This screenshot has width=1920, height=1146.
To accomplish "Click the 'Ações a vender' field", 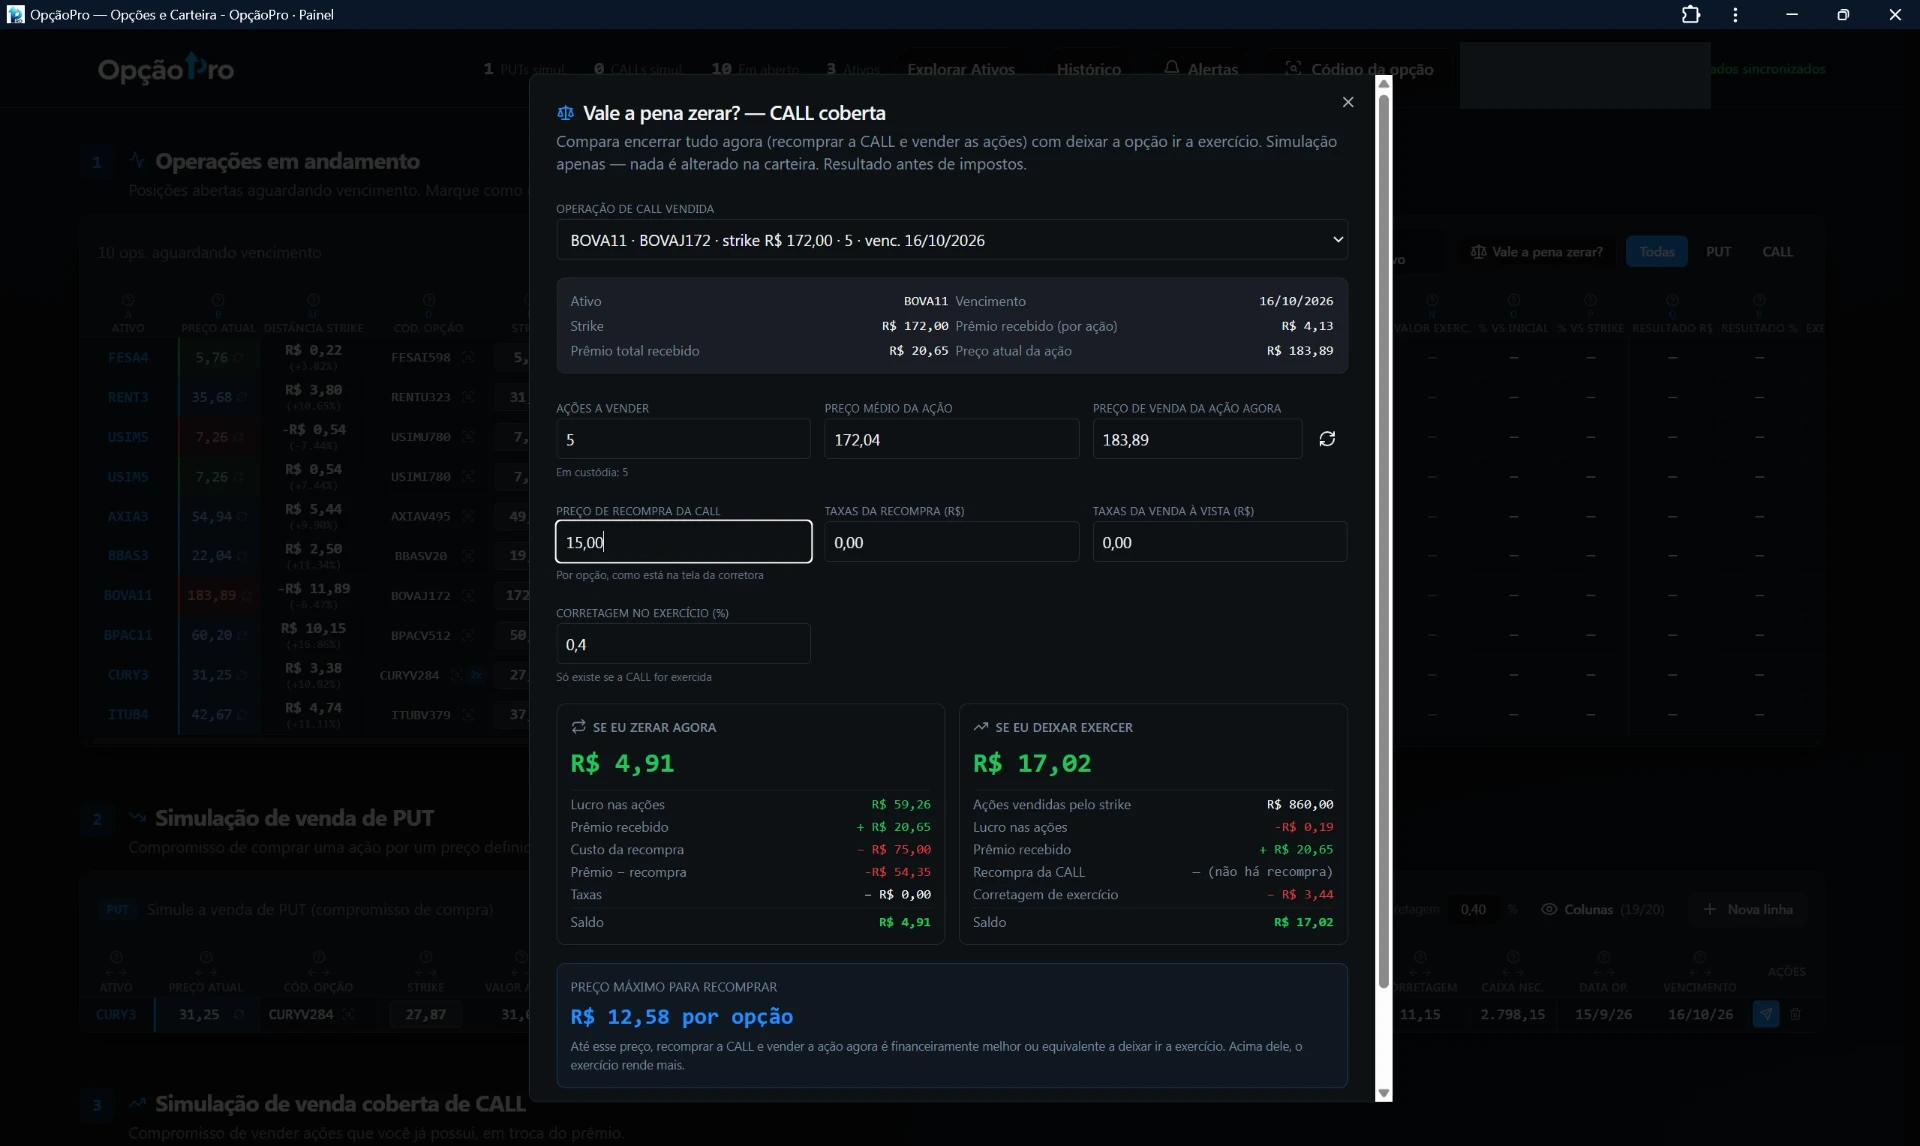I will coord(683,439).
